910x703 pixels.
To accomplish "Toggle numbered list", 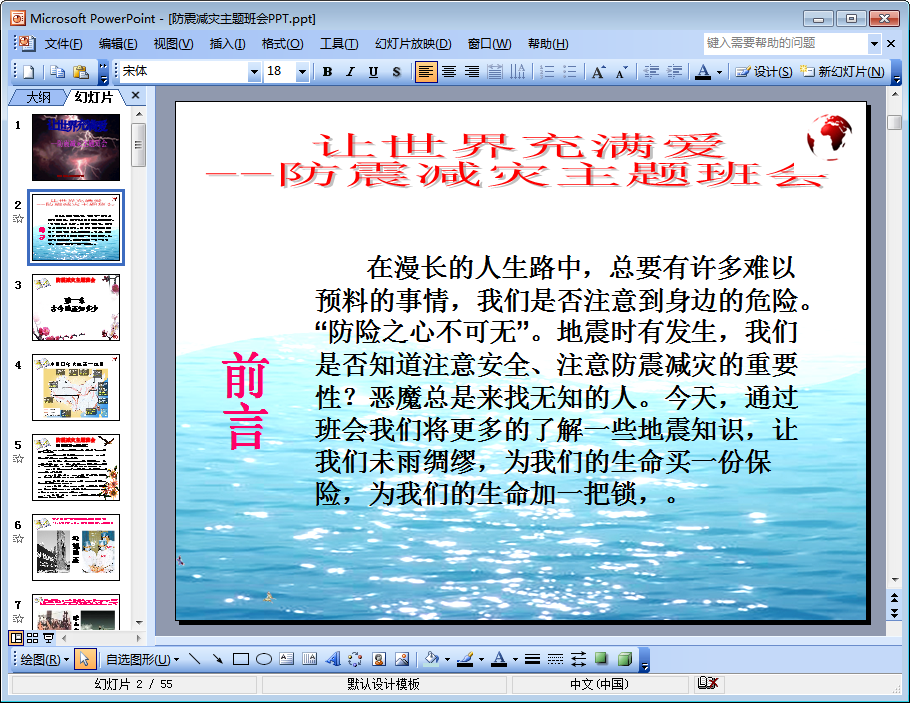I will coord(547,72).
